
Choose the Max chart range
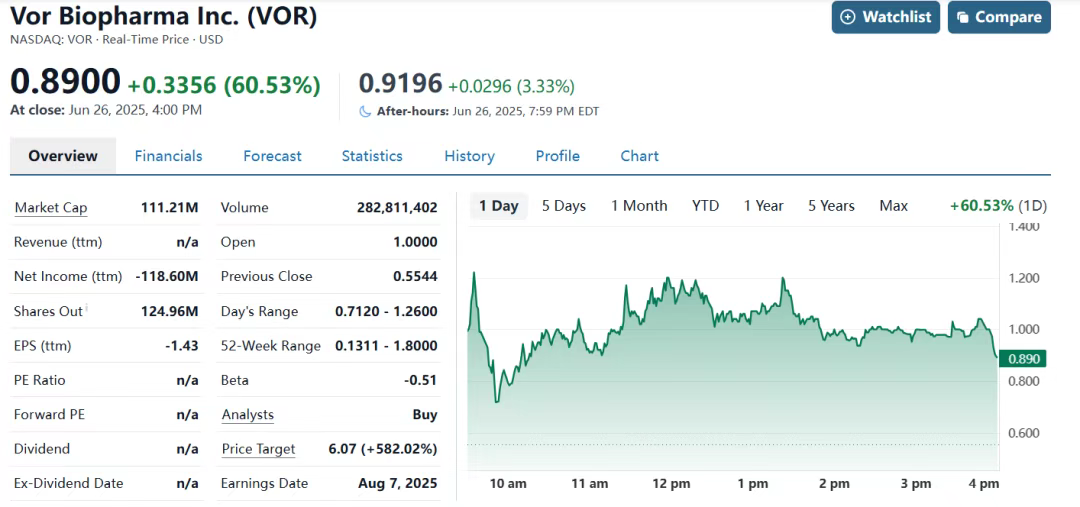(x=893, y=206)
